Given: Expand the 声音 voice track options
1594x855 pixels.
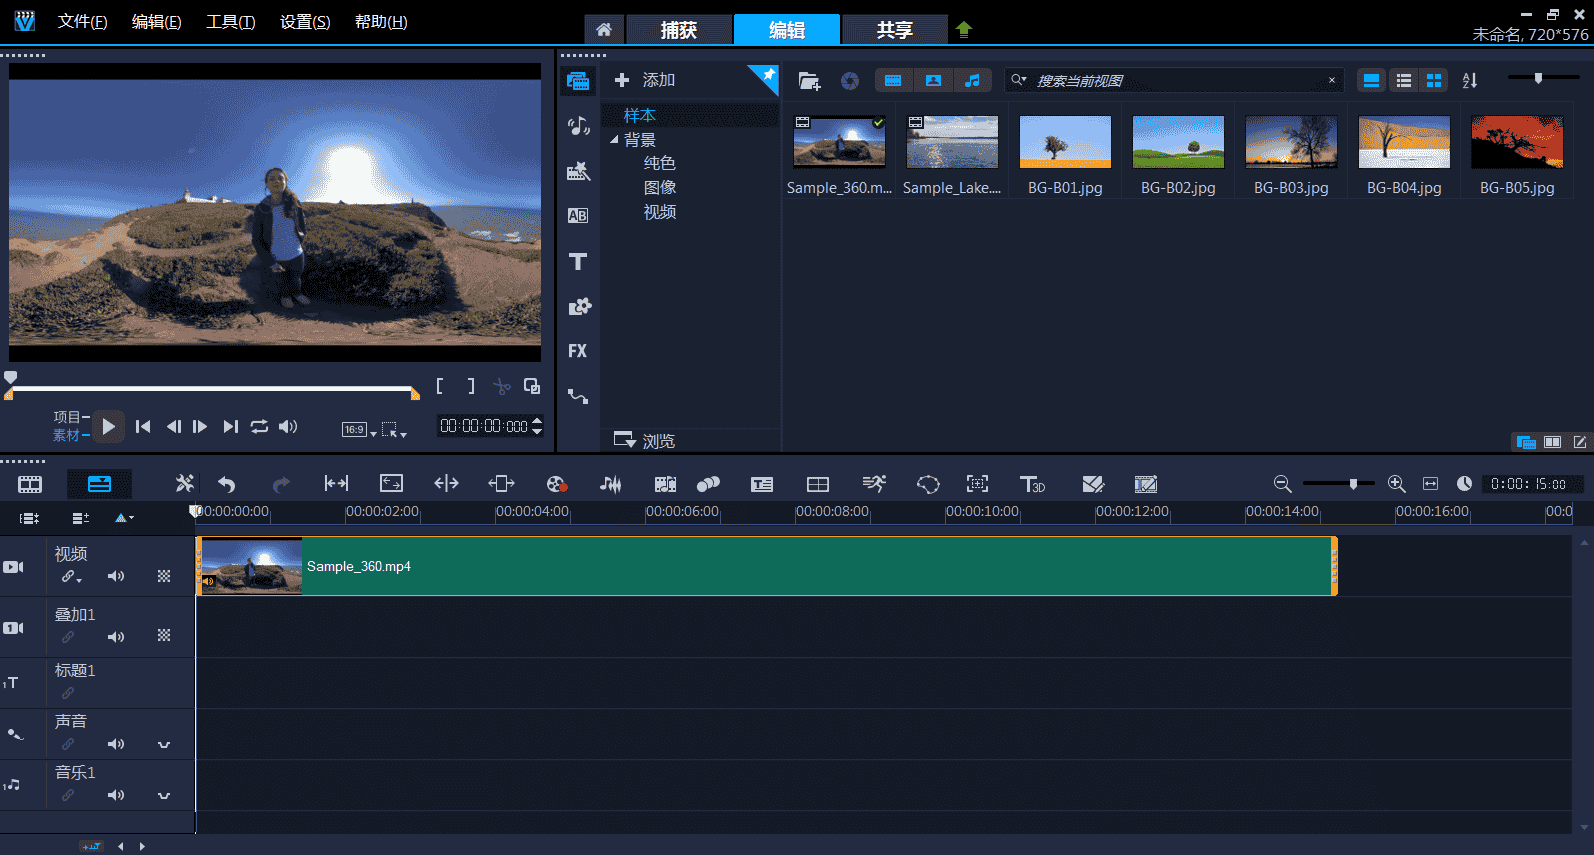Looking at the screenshot, I should [164, 744].
